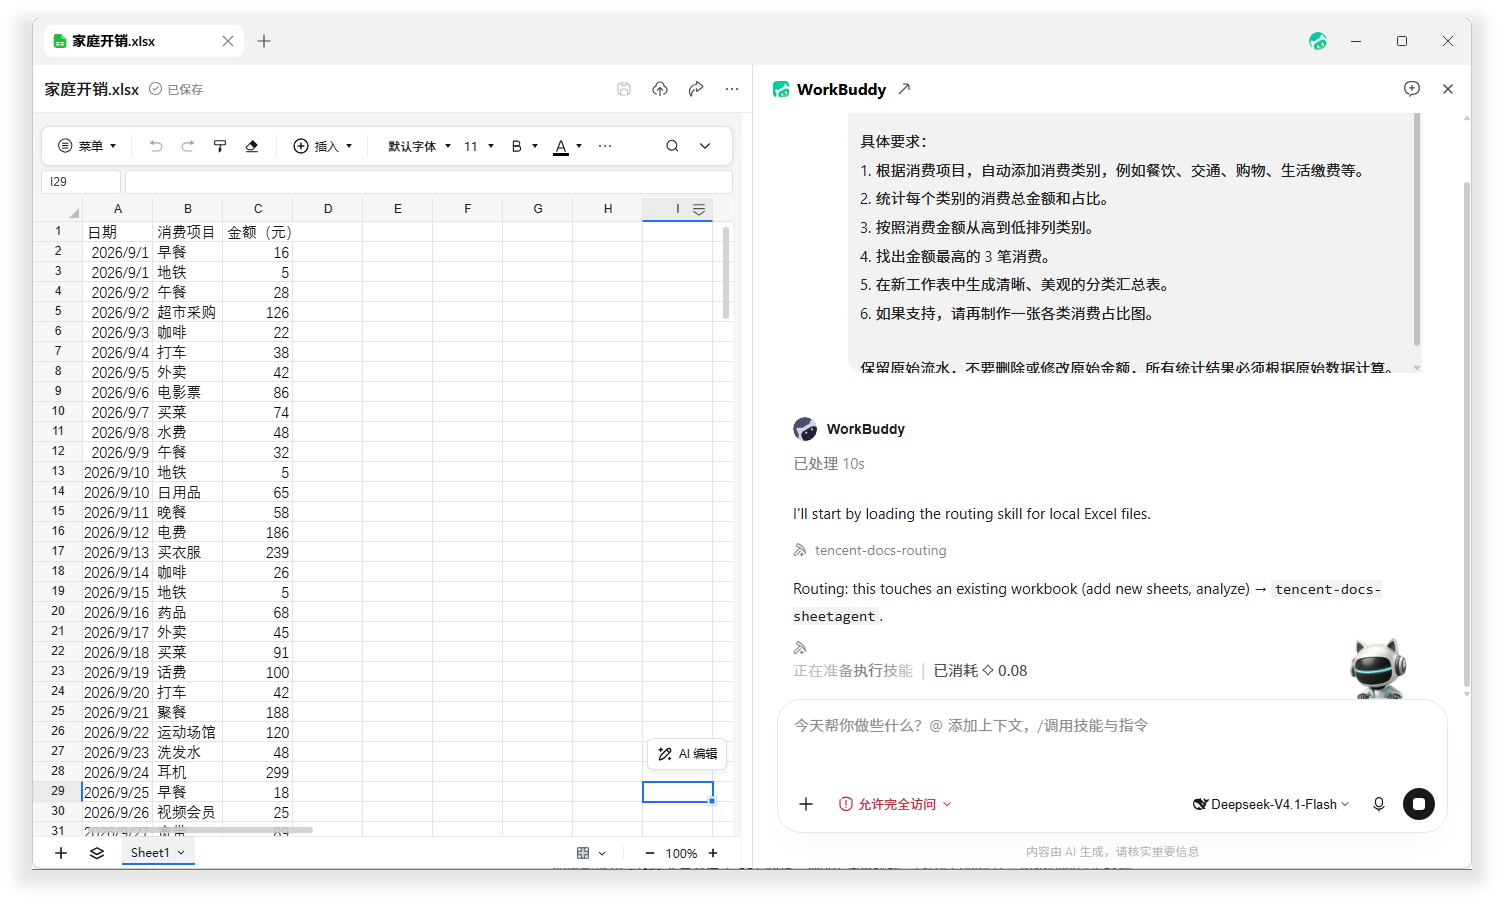Click the plus attachment button in chat
Viewport: 1502px width, 902px height.
(x=806, y=804)
